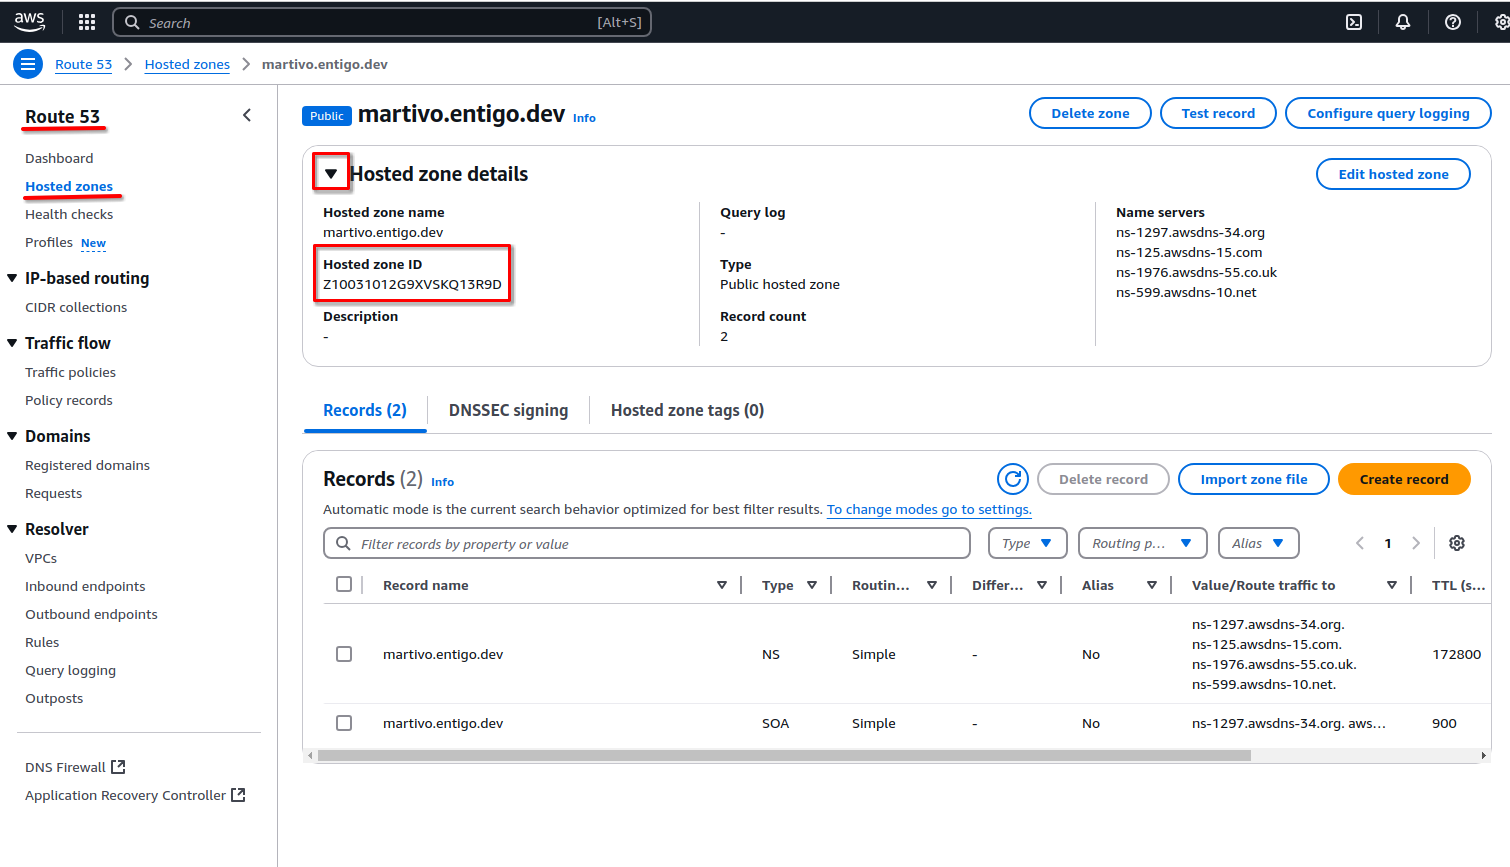
Task: Open the services grid menu
Action: click(87, 22)
